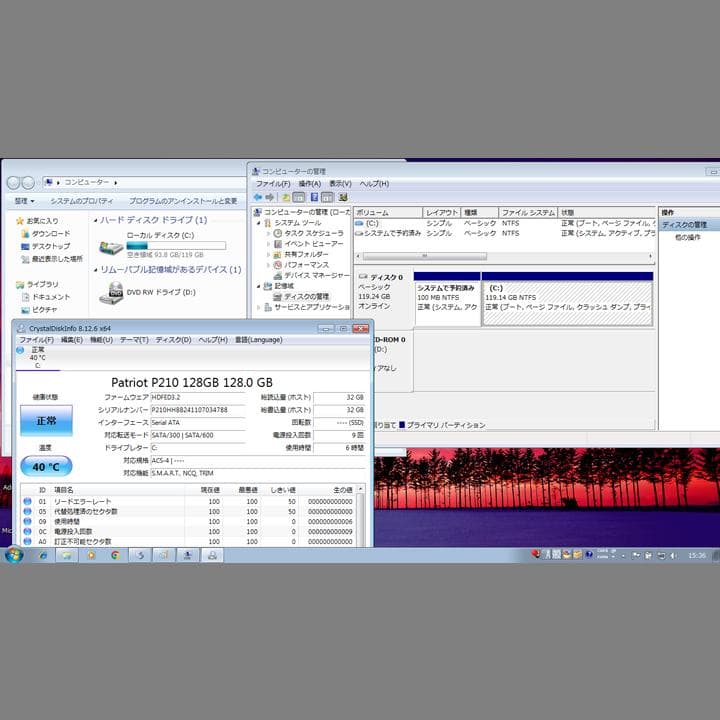Click ボリューム column header

(x=388, y=213)
